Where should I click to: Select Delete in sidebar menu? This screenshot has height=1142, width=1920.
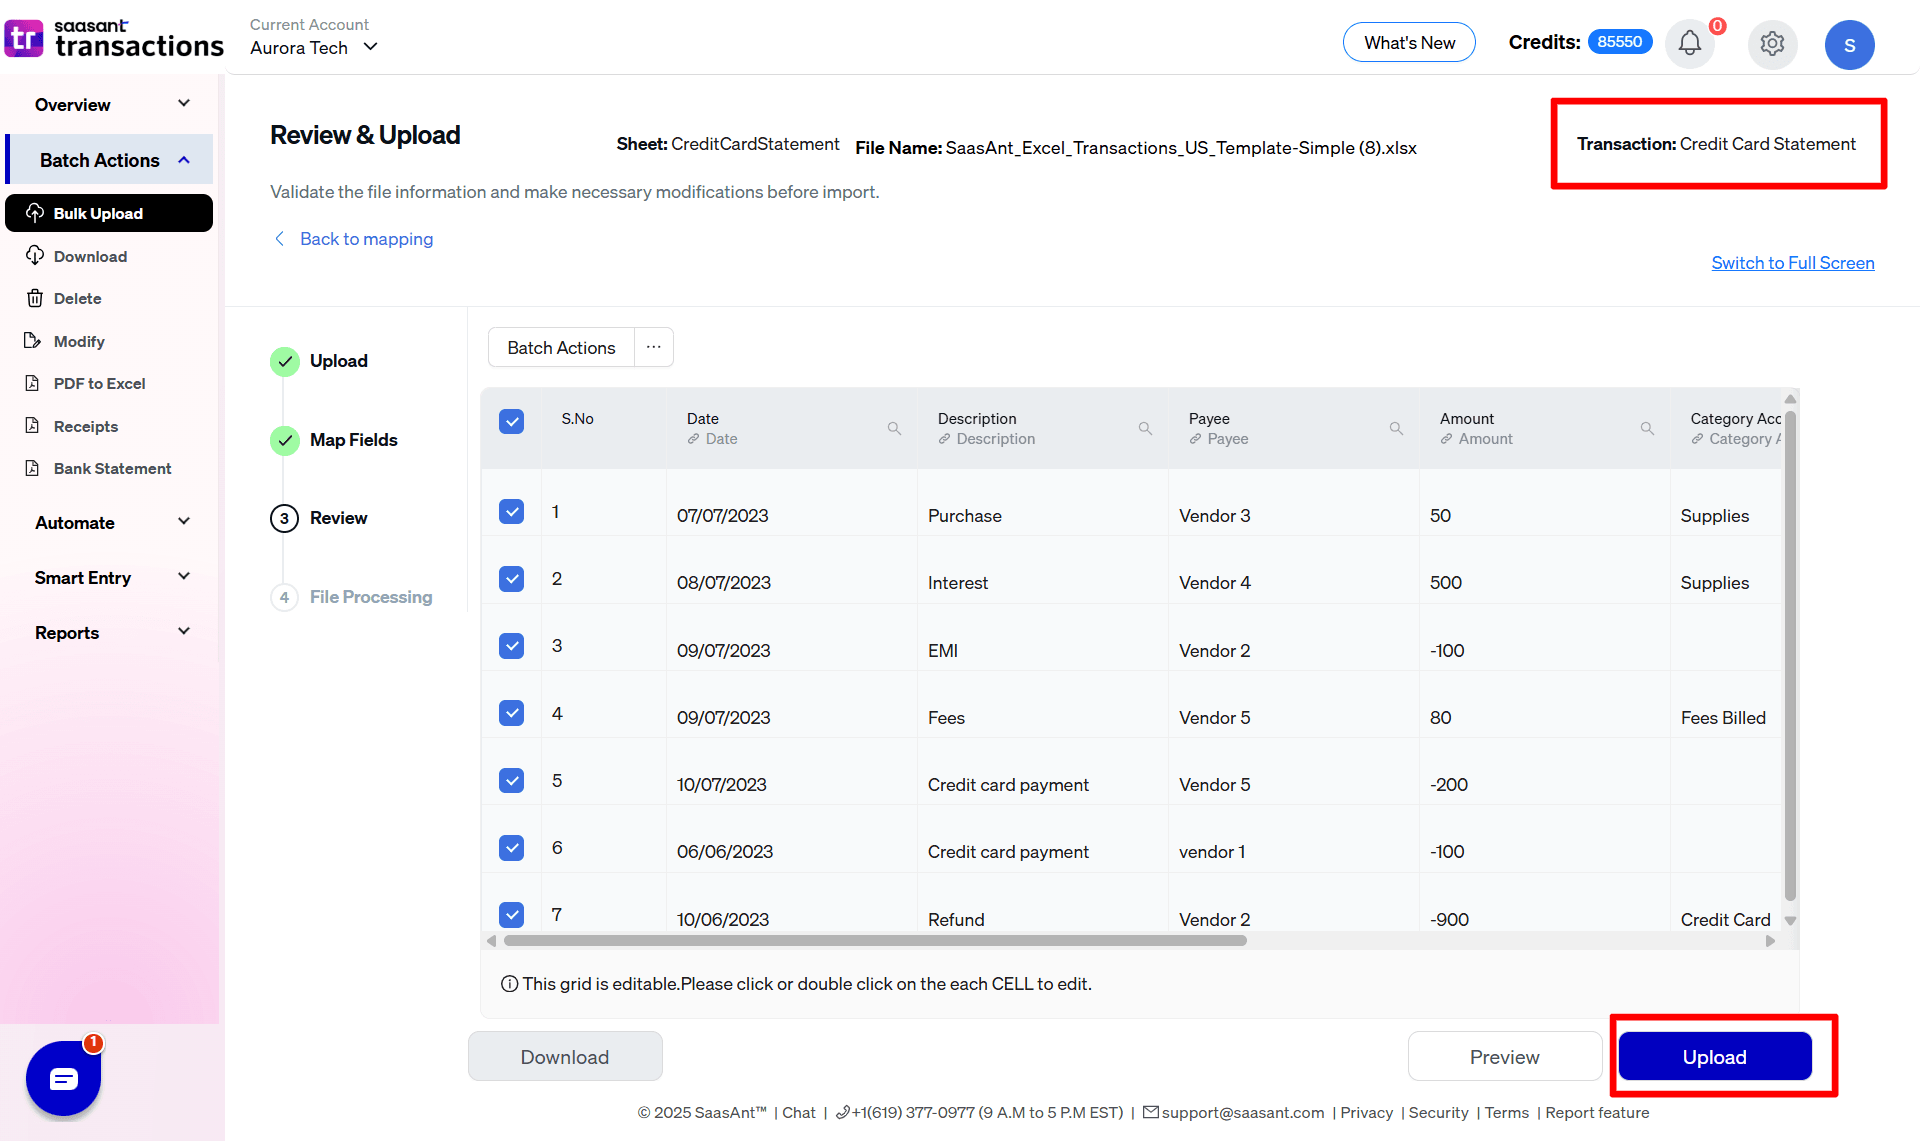coord(78,298)
